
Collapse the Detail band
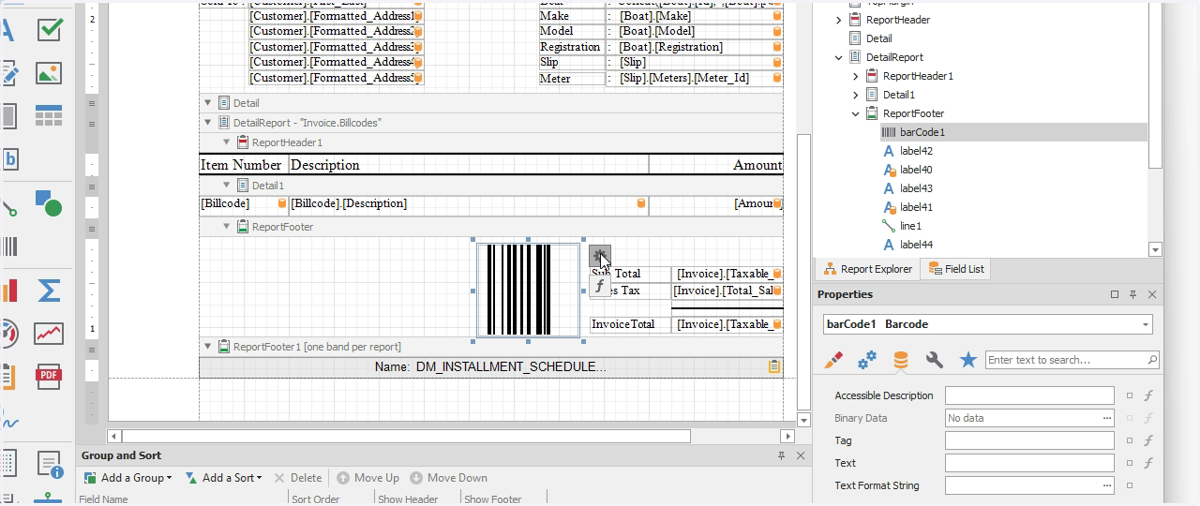(208, 103)
